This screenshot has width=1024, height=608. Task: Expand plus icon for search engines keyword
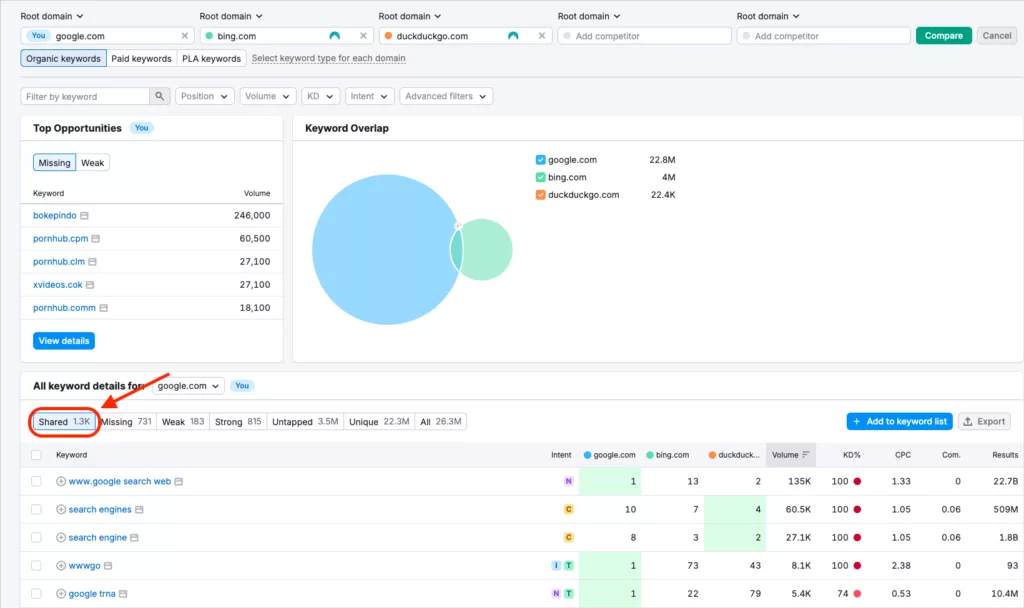[61, 509]
